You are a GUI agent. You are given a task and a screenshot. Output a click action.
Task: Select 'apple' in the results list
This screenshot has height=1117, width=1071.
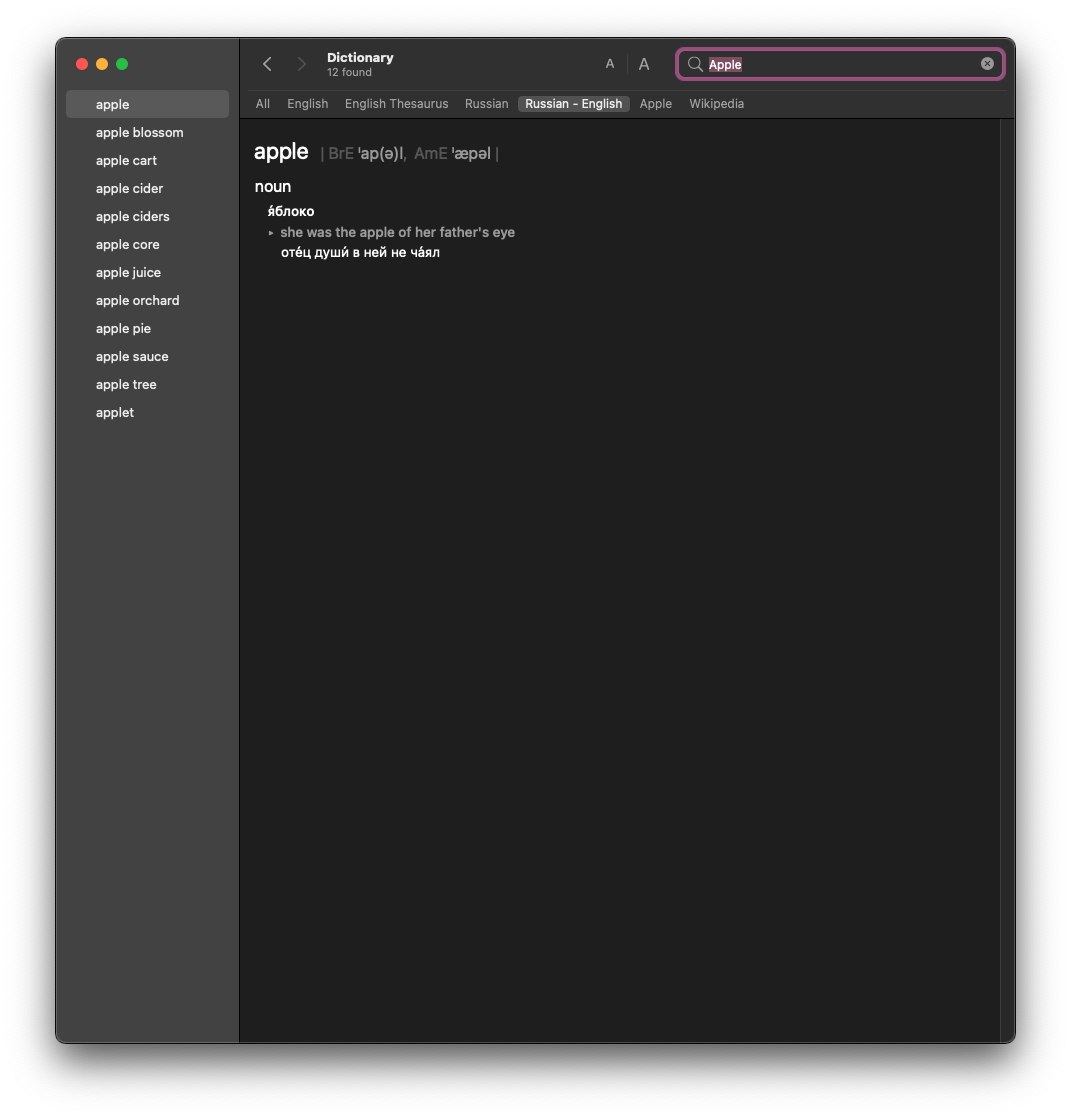point(148,105)
